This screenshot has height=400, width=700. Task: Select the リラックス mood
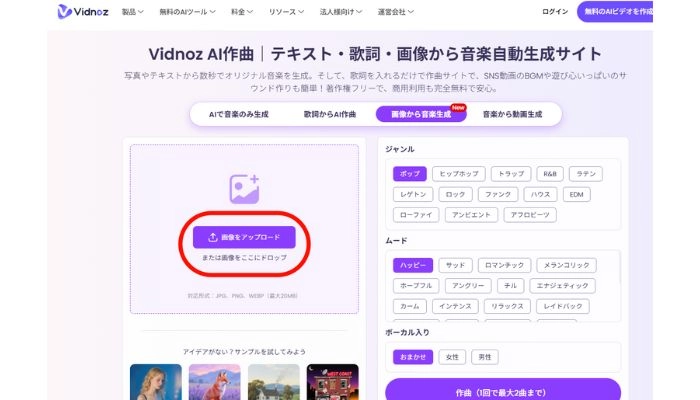507,306
